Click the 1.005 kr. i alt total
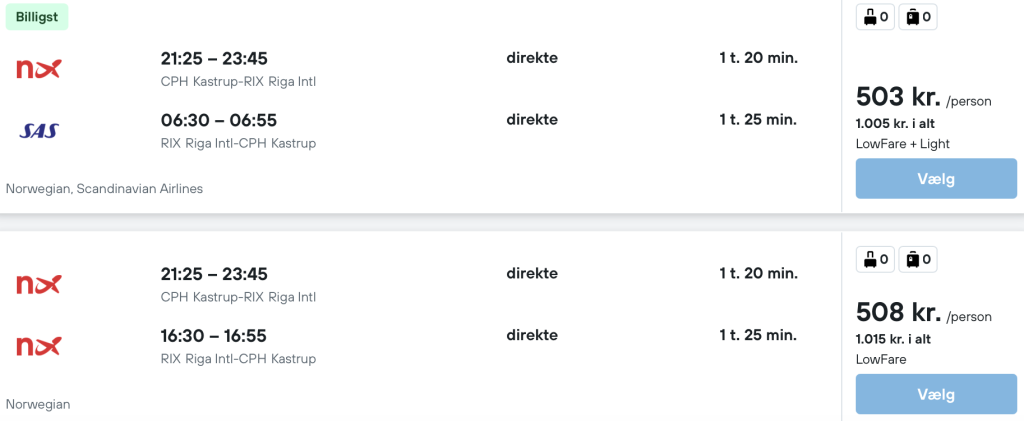 click(895, 124)
